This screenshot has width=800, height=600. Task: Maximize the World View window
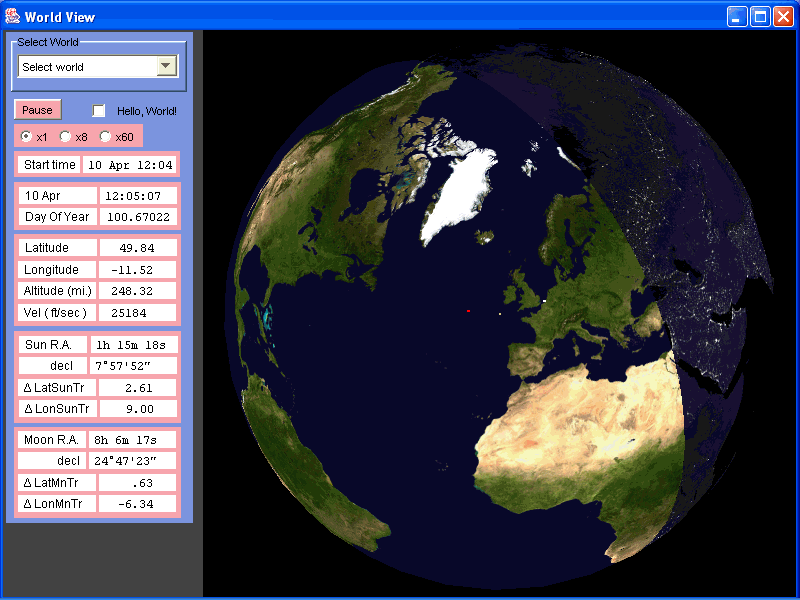(x=759, y=16)
